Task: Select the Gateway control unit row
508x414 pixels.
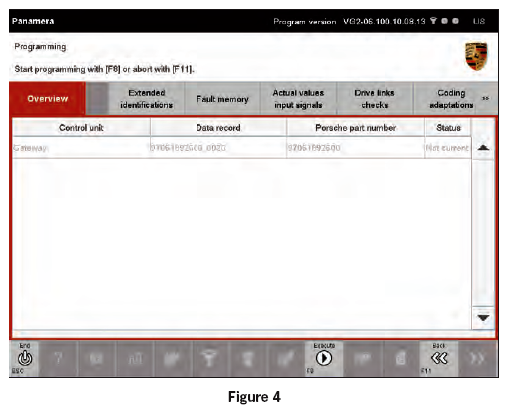Action: [x=242, y=148]
